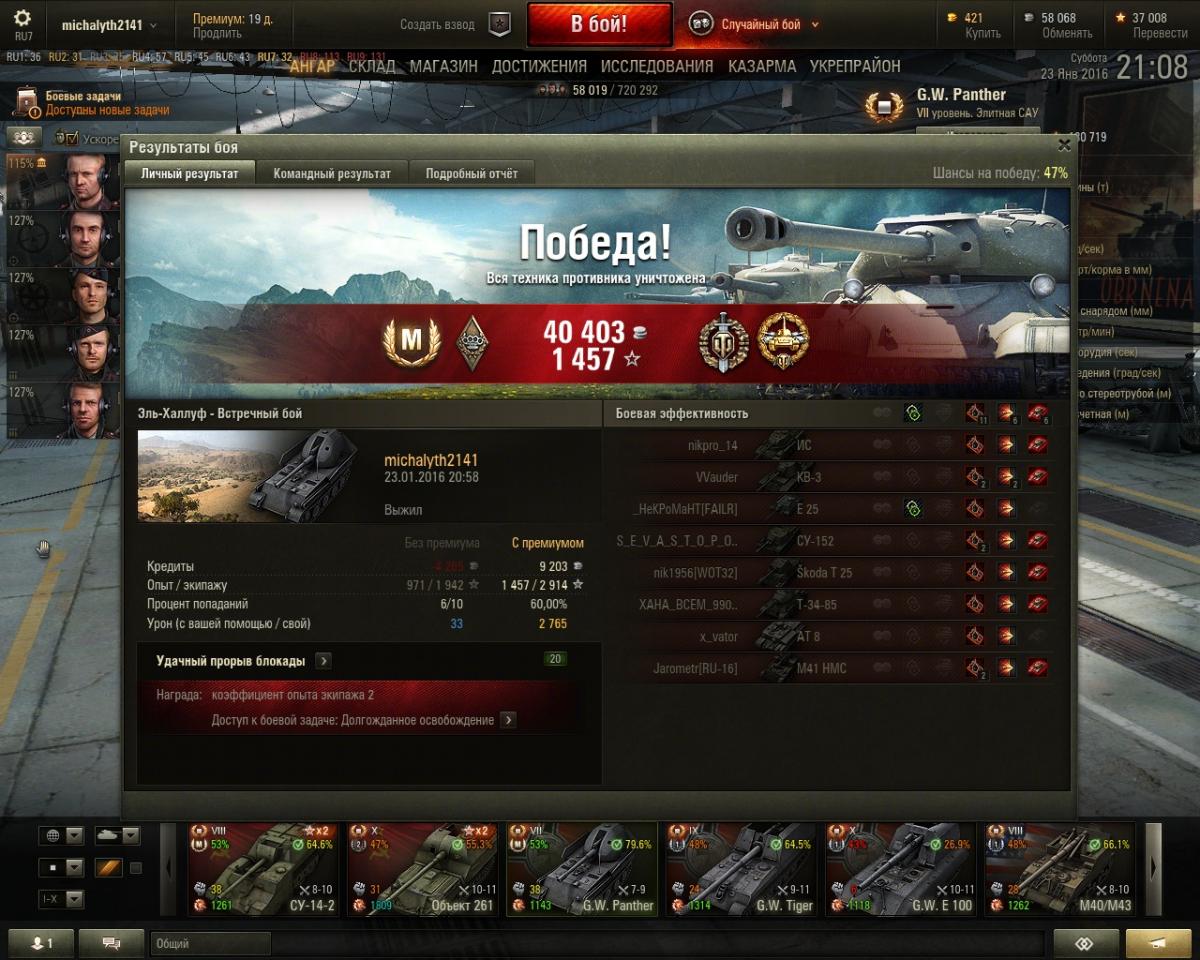Expand the nation filter globe dropdown

click(x=60, y=836)
